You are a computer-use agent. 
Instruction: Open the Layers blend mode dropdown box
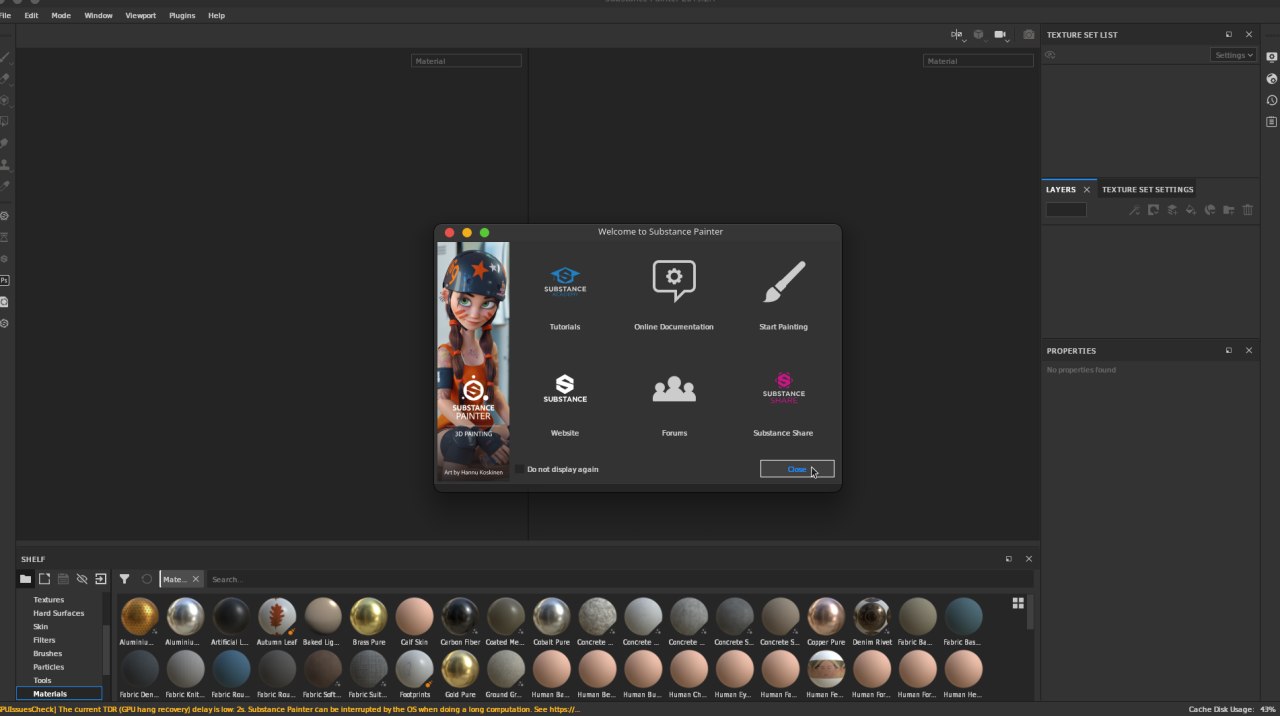[1066, 210]
